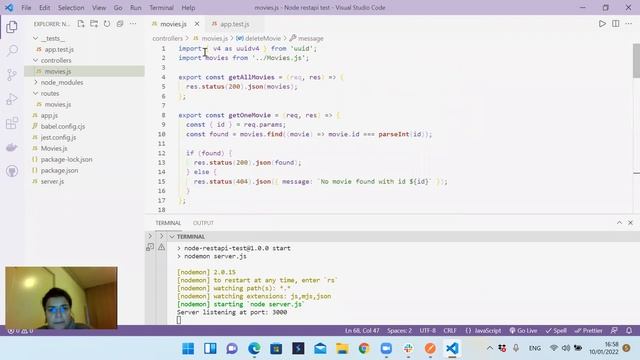Click the feedback icon in status bar
This screenshot has height=360, width=640.
(614, 331)
